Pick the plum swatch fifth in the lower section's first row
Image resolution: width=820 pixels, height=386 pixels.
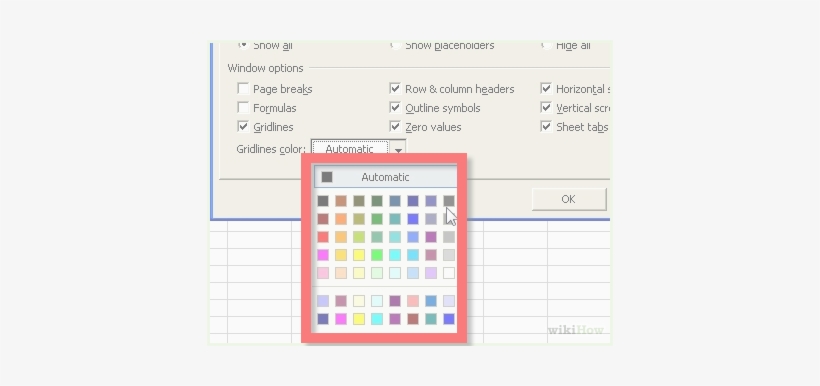(x=395, y=301)
